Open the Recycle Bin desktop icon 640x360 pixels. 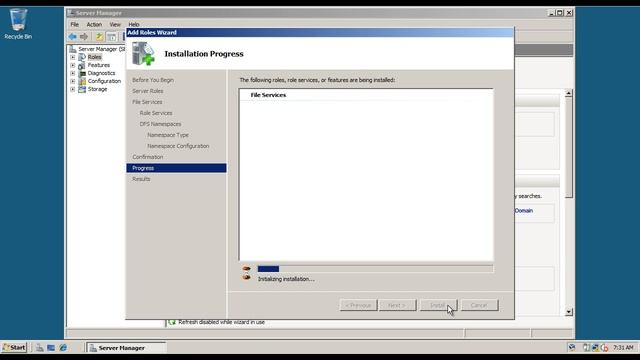pos(18,24)
